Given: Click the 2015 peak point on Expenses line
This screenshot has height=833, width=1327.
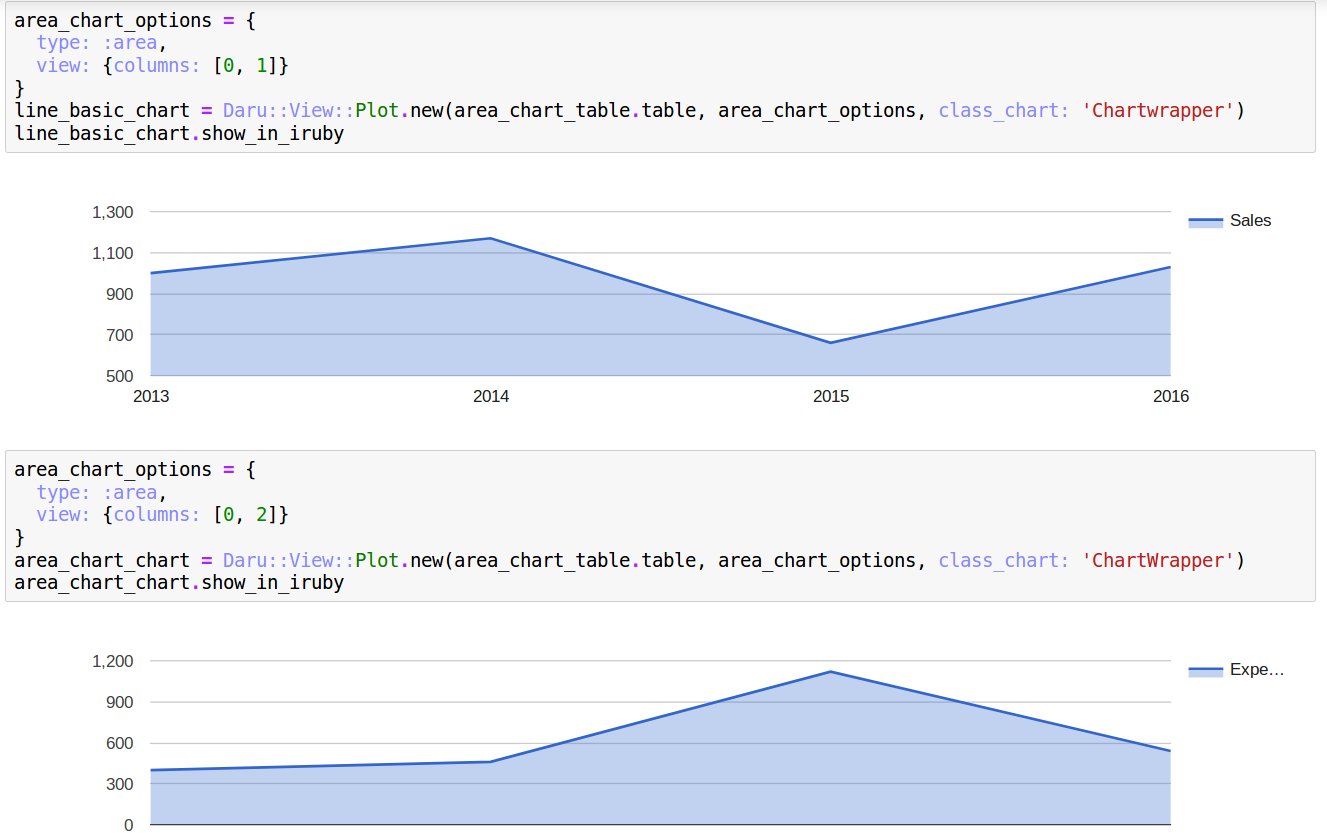Looking at the screenshot, I should tap(831, 672).
